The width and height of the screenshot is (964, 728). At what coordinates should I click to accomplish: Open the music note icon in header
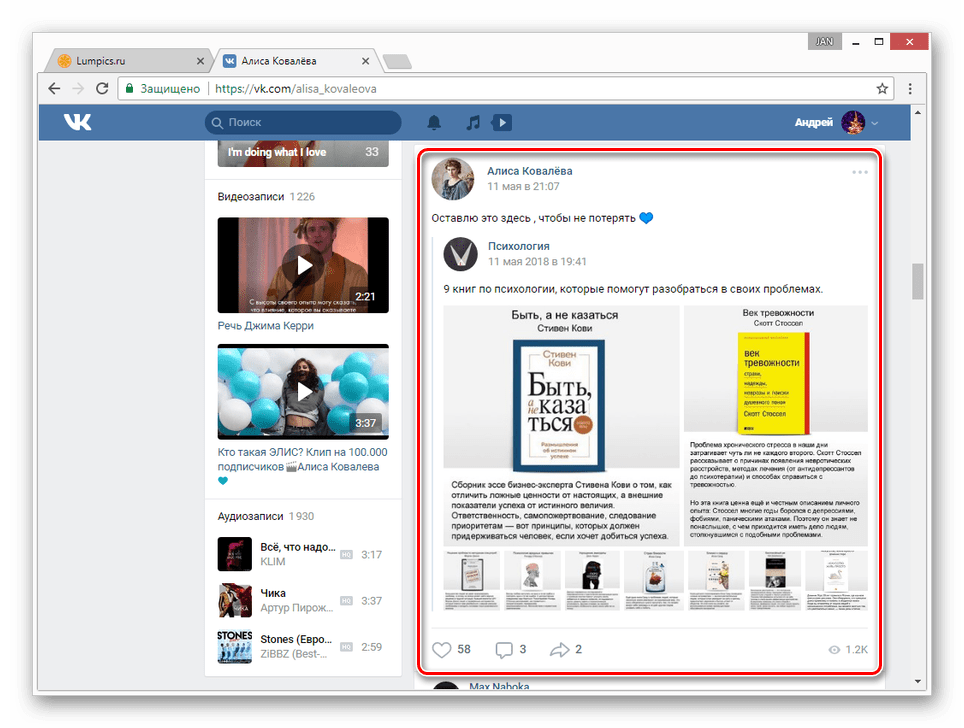[x=473, y=123]
